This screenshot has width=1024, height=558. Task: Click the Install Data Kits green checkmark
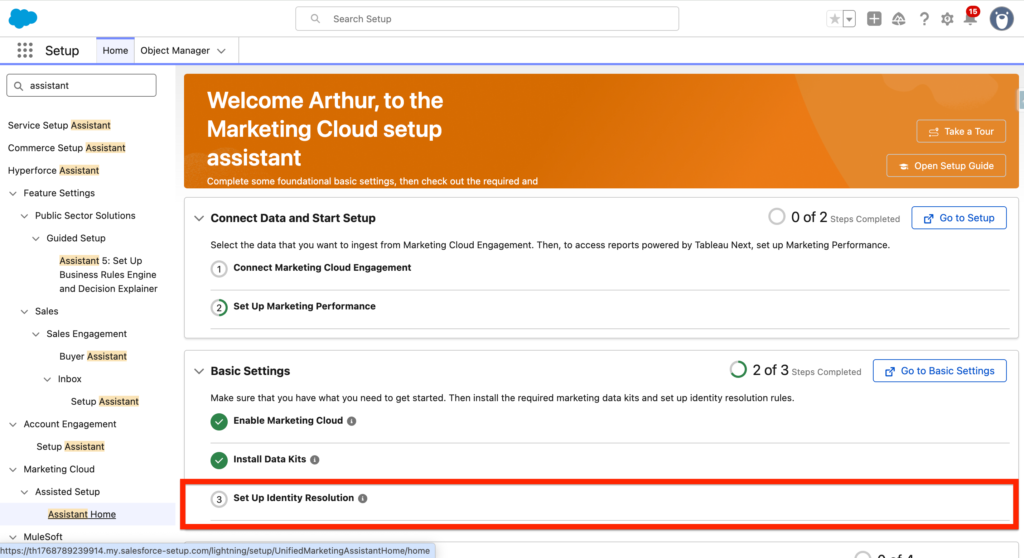[x=219, y=460]
